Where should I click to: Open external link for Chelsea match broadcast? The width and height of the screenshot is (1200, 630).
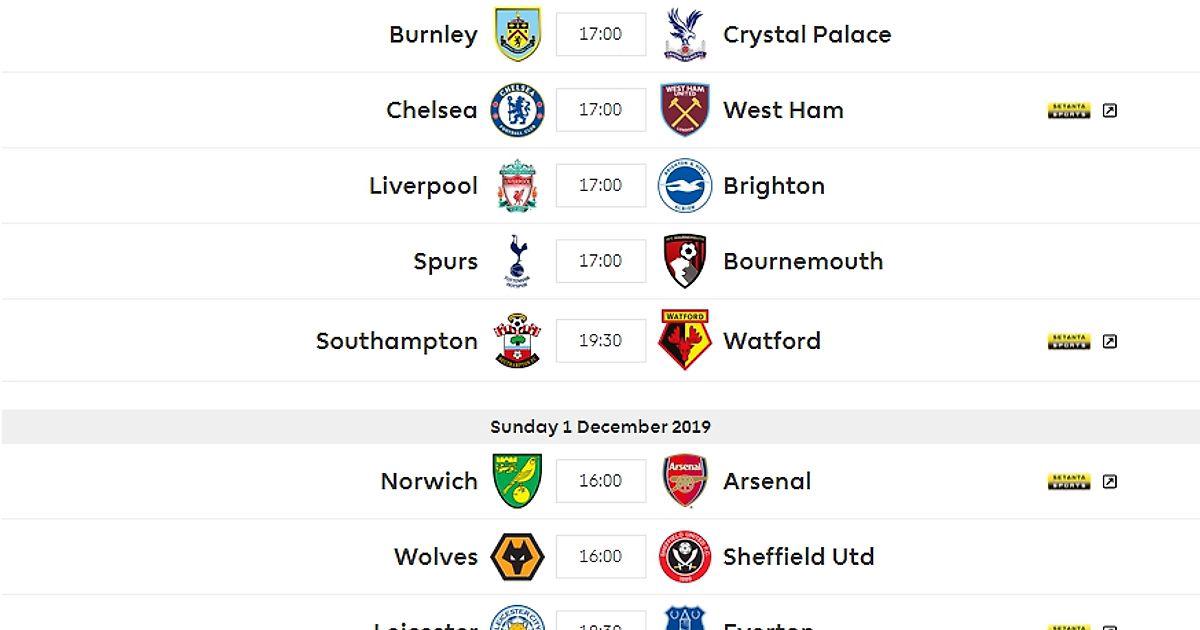1109,111
